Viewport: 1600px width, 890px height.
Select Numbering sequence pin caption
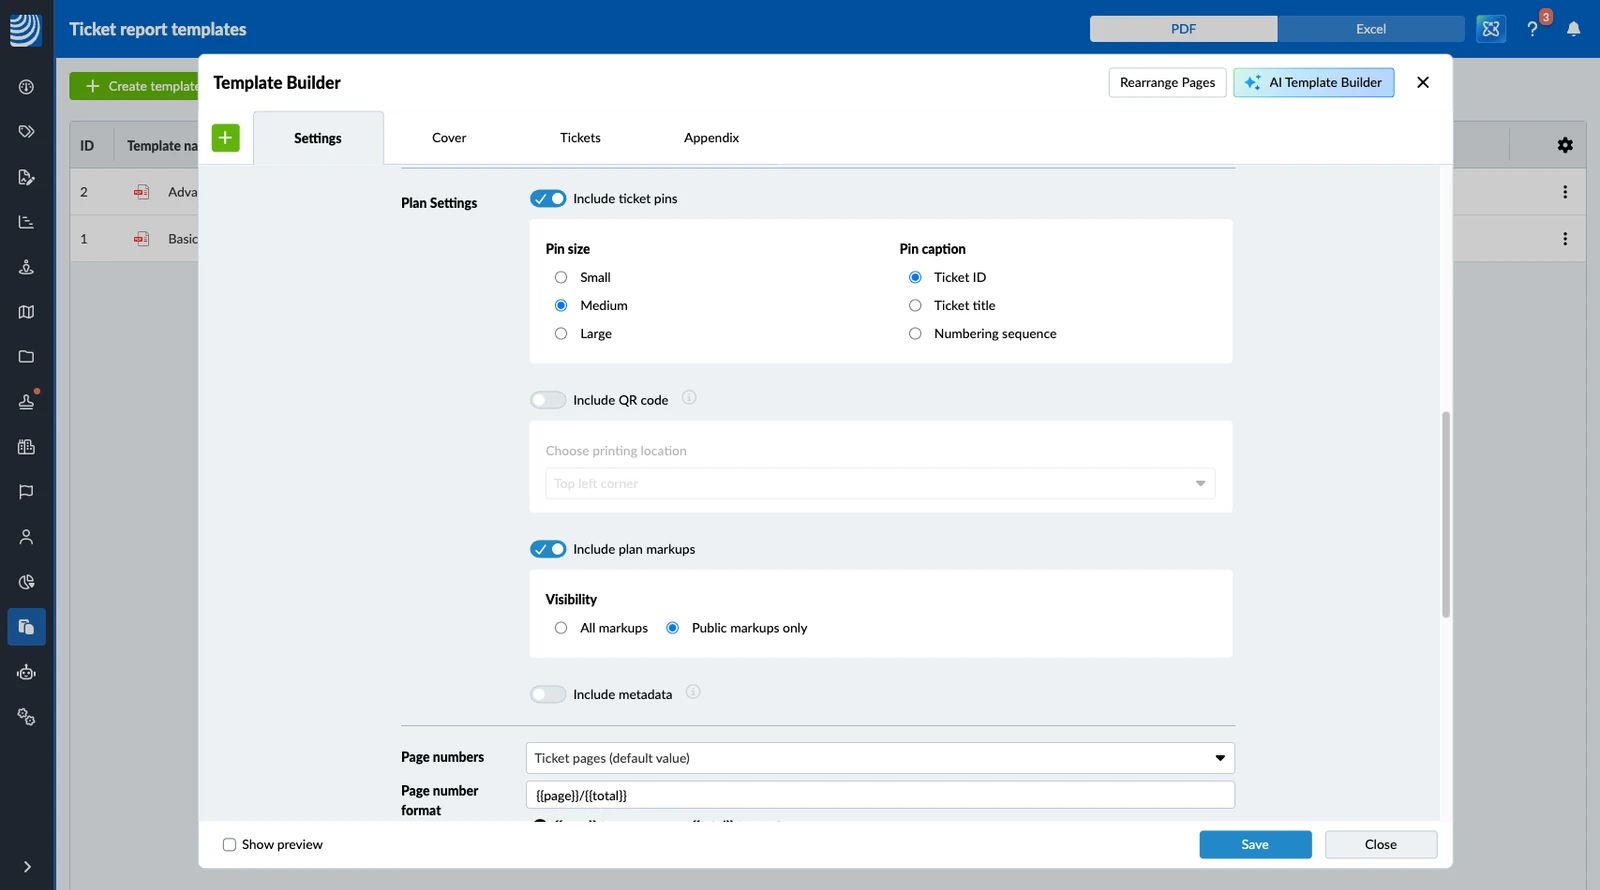pyautogui.click(x=915, y=334)
